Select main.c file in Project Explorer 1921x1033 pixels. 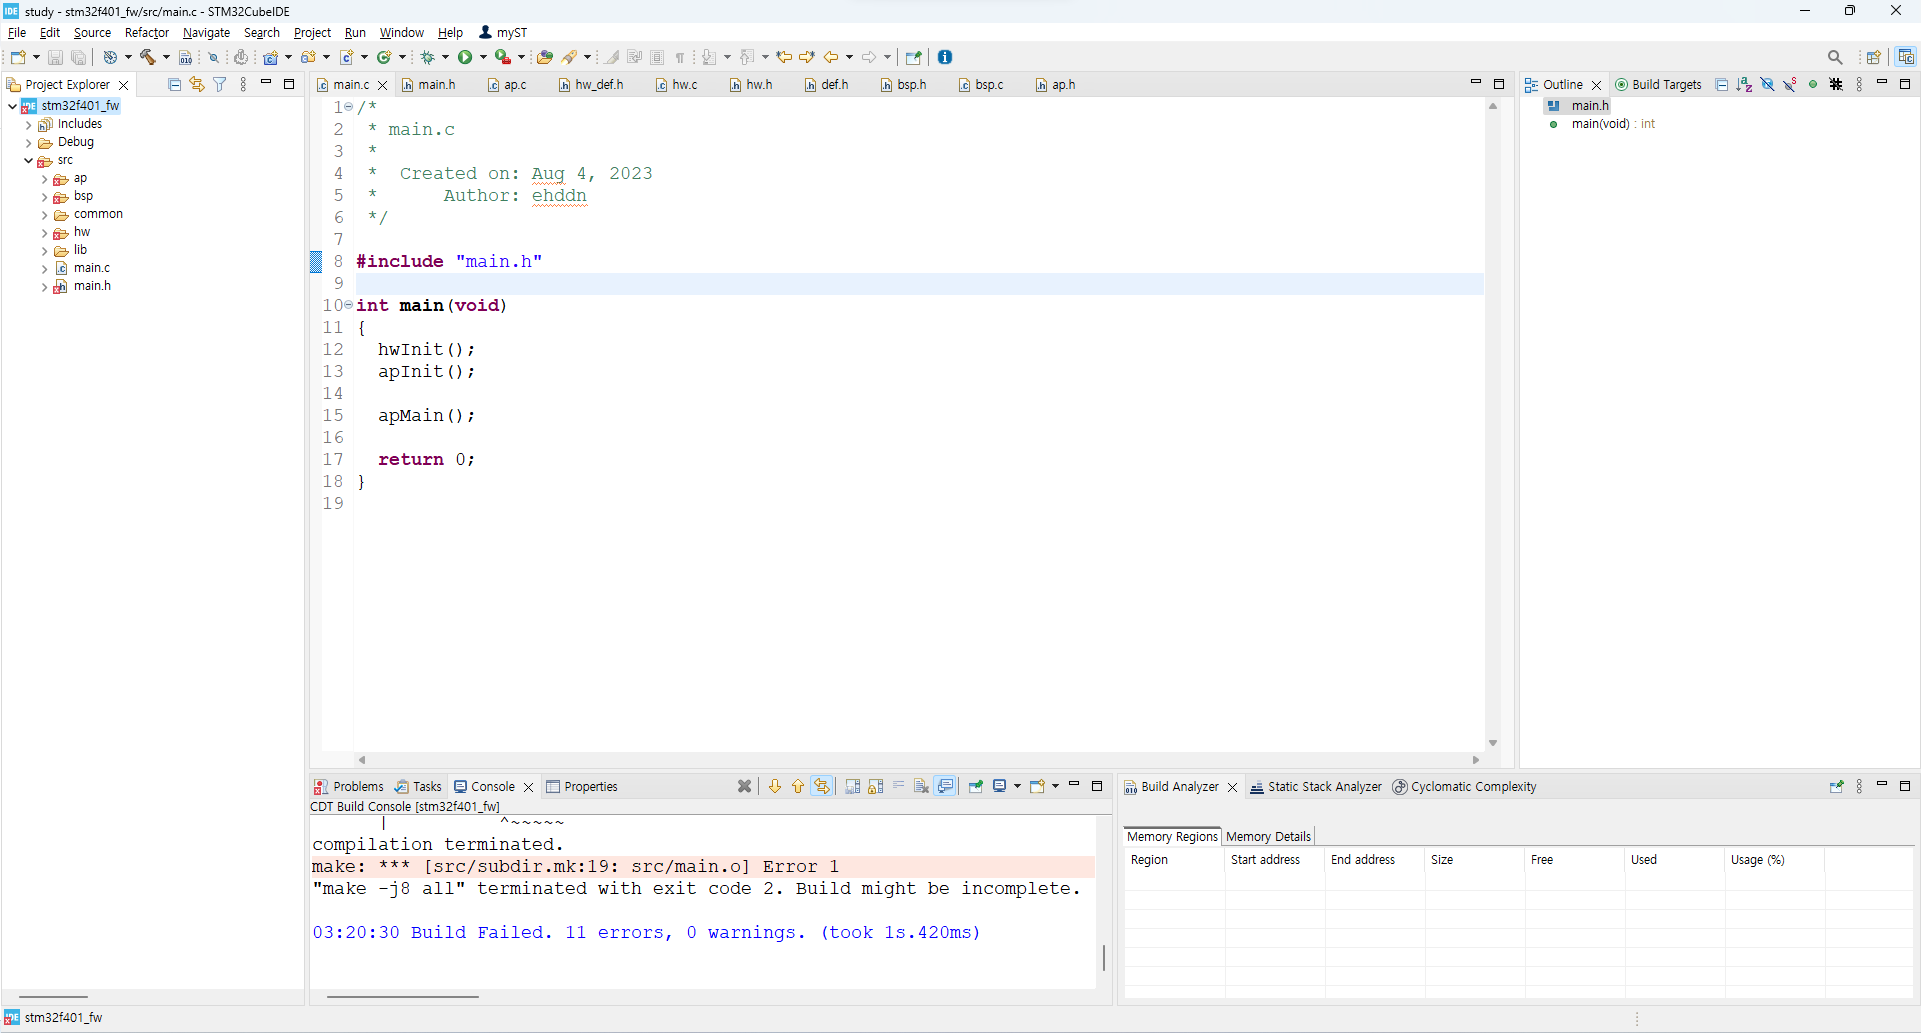coord(91,268)
